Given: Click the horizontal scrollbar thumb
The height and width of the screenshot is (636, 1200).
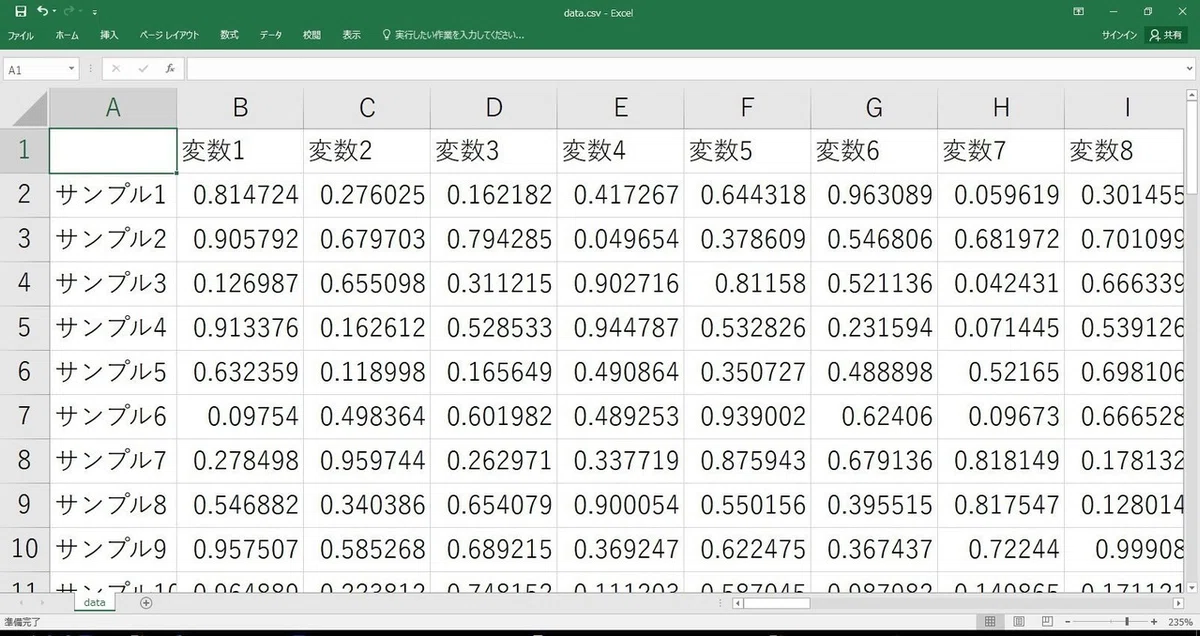Looking at the screenshot, I should coord(776,603).
